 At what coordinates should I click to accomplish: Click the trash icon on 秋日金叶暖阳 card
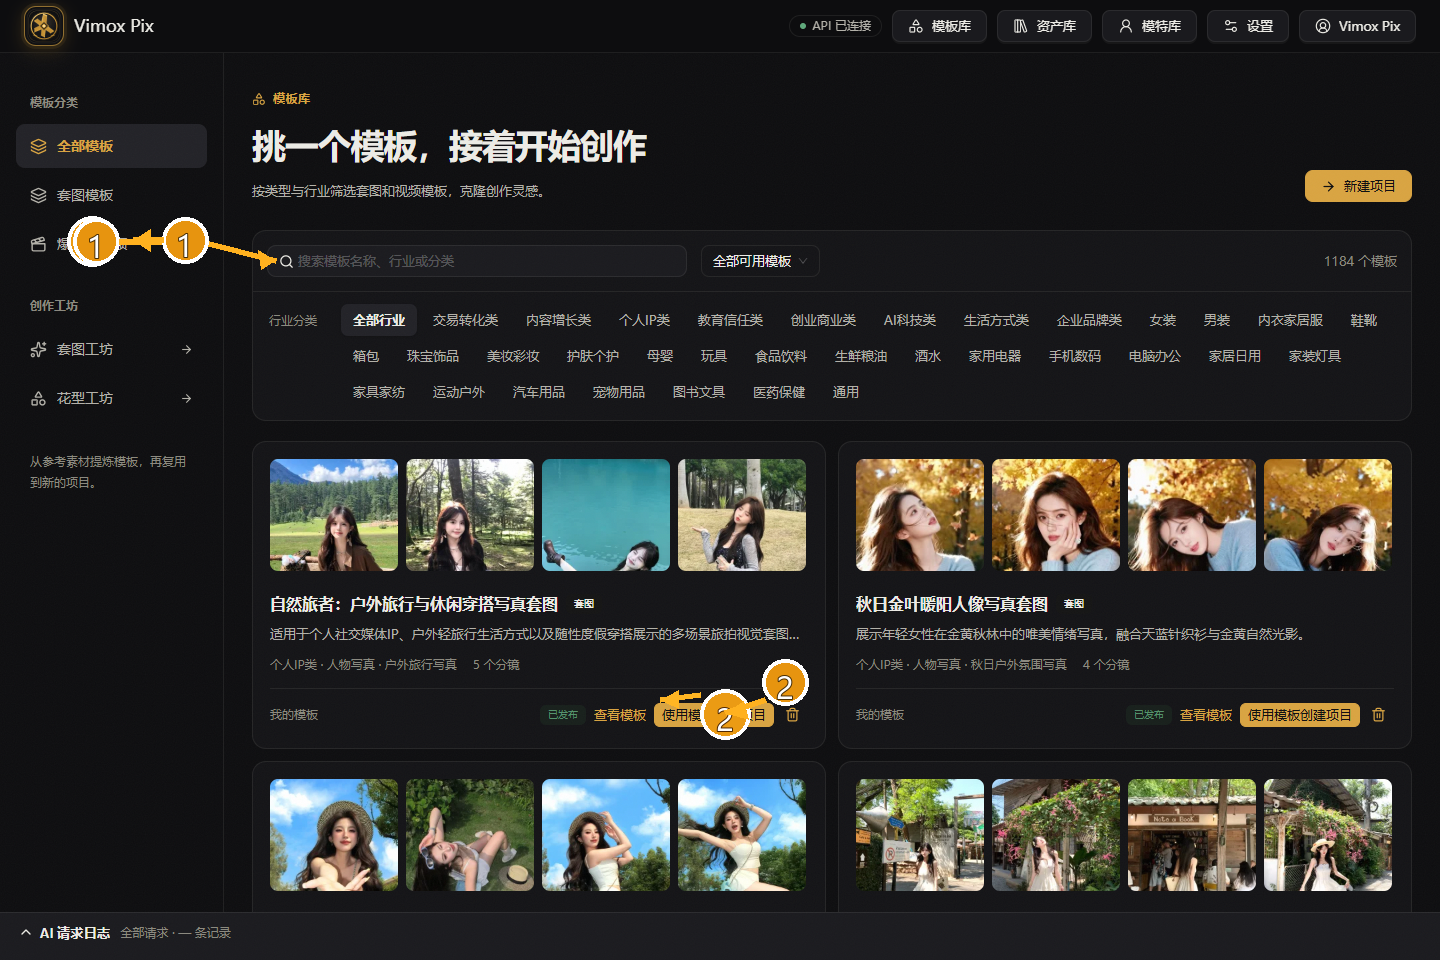1379,715
